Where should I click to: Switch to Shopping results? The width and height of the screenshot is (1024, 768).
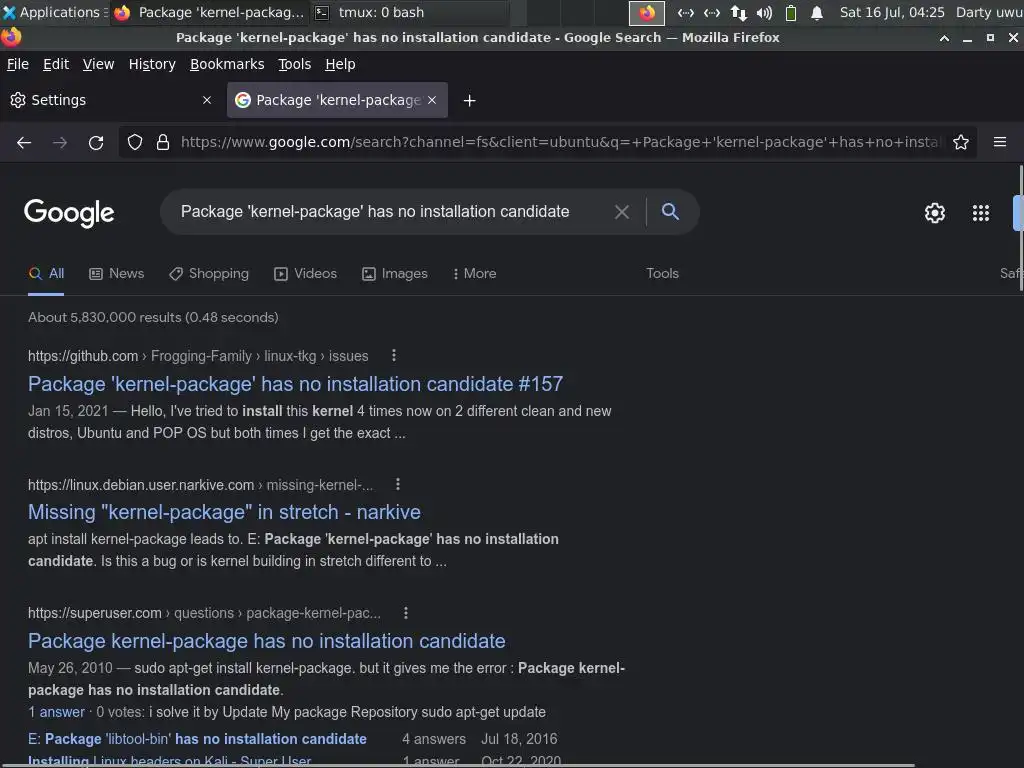209,274
